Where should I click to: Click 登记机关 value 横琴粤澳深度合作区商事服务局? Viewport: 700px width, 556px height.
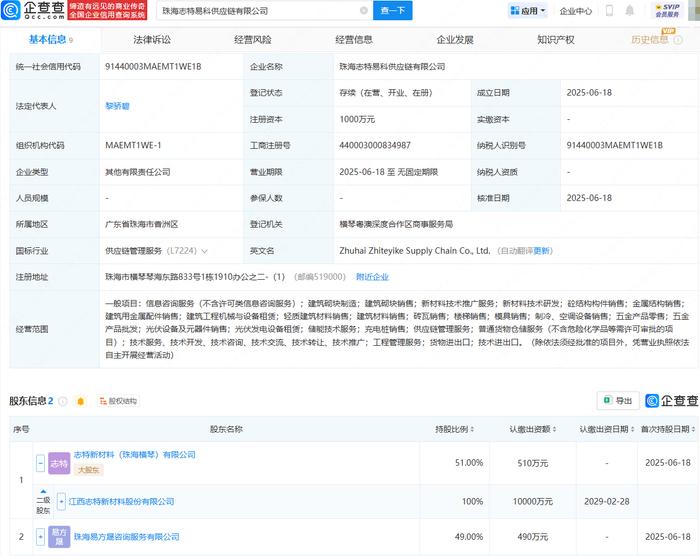point(396,224)
